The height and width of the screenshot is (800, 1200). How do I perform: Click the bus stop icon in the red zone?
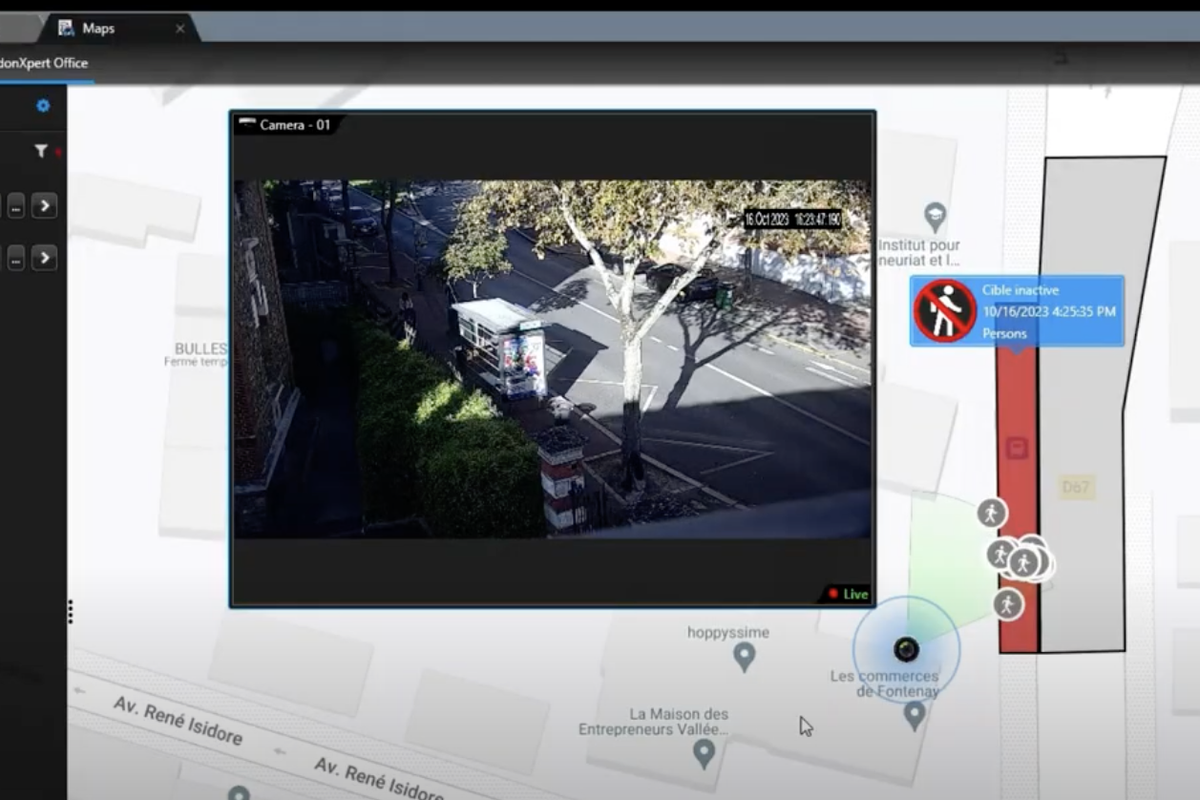(1018, 447)
